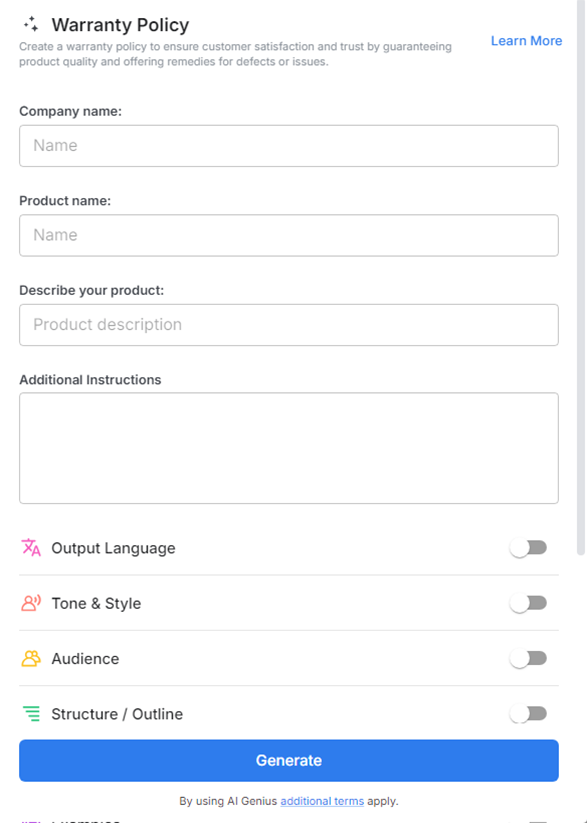
Task: Click the Structure / Outline list icon
Action: click(x=30, y=714)
